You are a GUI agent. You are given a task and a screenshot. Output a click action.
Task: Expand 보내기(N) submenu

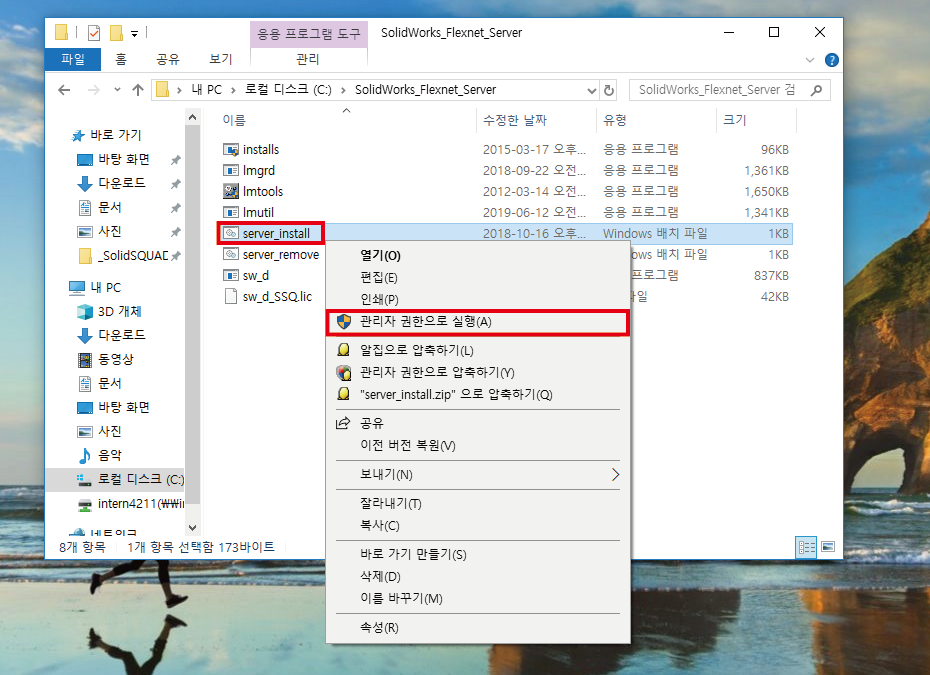click(x=615, y=475)
